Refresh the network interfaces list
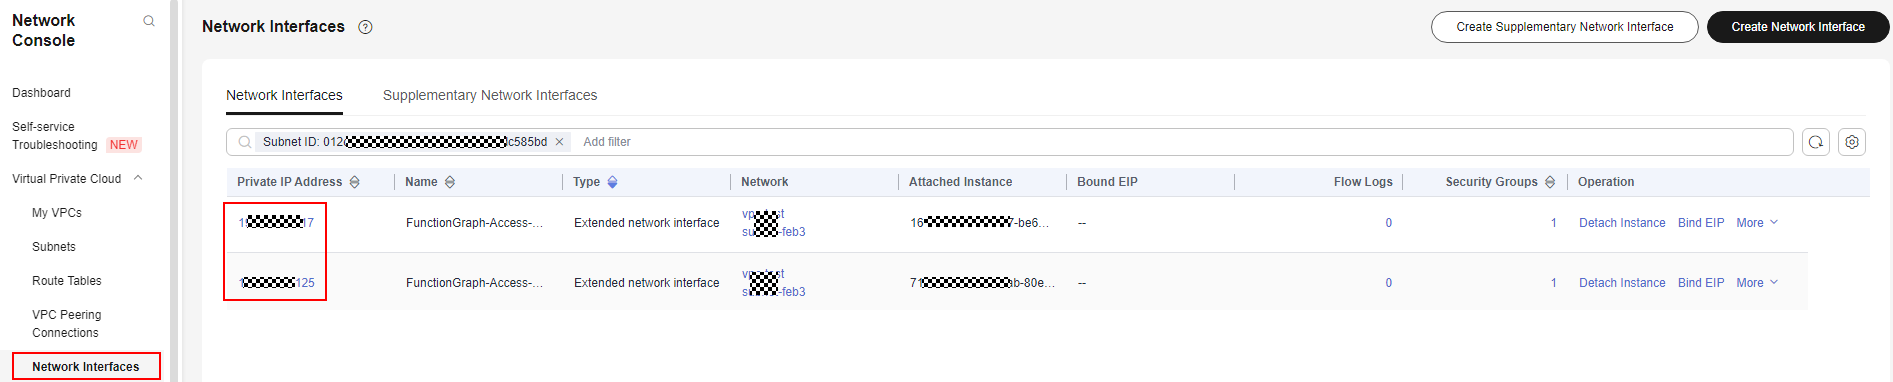Screen dimensions: 1893x382 point(1816,142)
